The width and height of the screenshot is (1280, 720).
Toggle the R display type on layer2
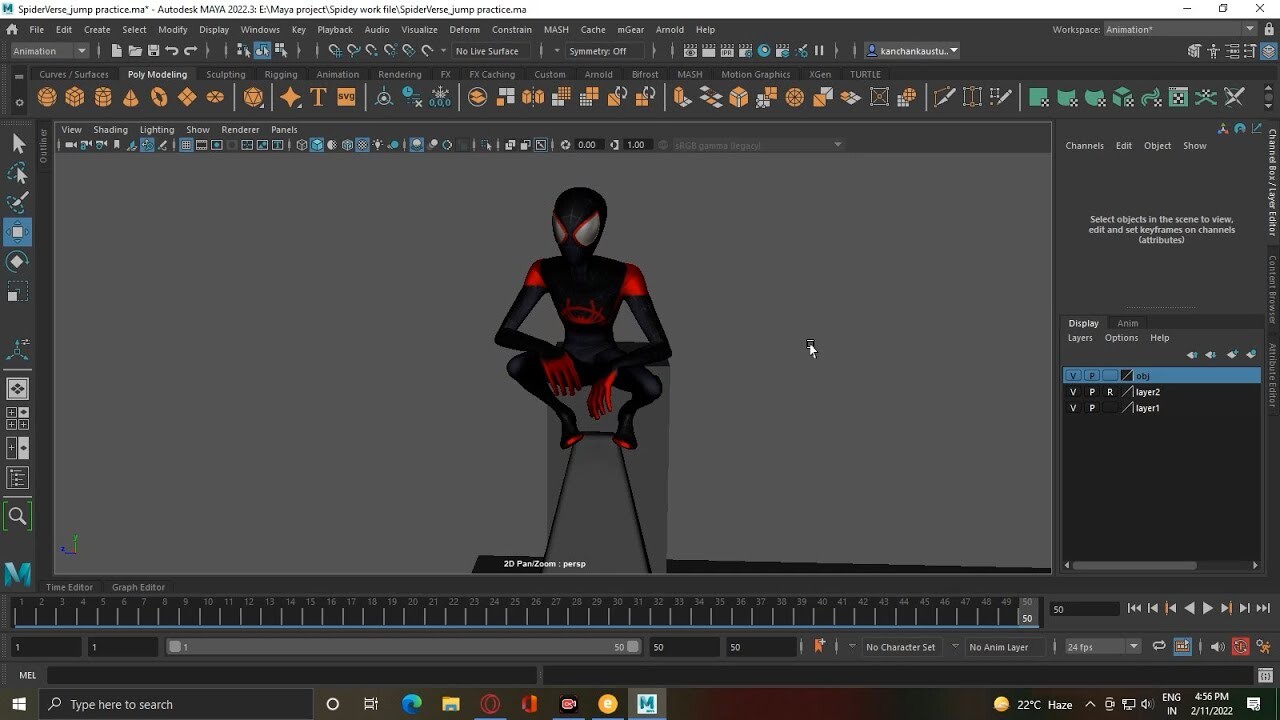[1109, 392]
